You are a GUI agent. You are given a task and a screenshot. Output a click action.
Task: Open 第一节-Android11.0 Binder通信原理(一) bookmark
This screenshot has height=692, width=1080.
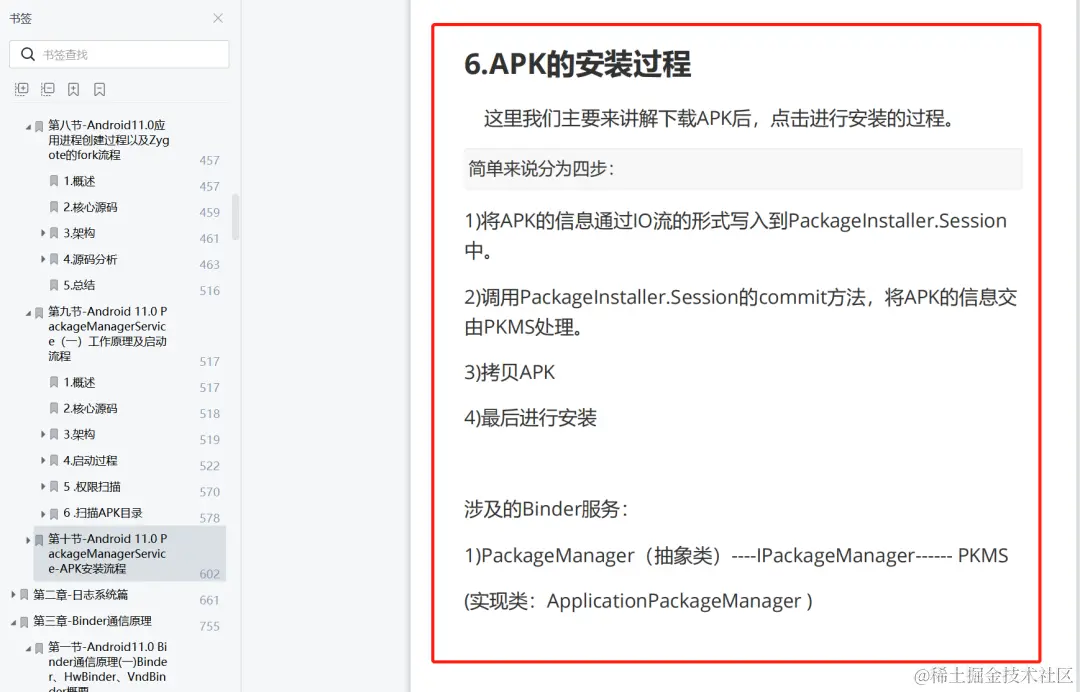click(x=107, y=666)
